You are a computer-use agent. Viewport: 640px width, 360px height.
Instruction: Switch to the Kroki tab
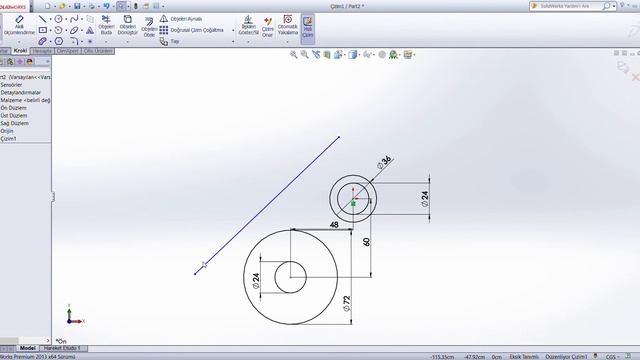pyautogui.click(x=20, y=51)
